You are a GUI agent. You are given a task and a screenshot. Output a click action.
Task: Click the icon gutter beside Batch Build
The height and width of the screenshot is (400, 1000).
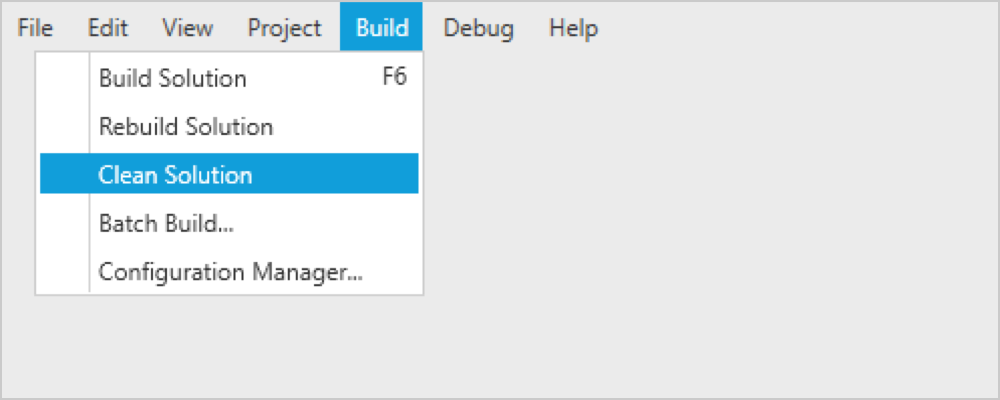pyautogui.click(x=63, y=223)
